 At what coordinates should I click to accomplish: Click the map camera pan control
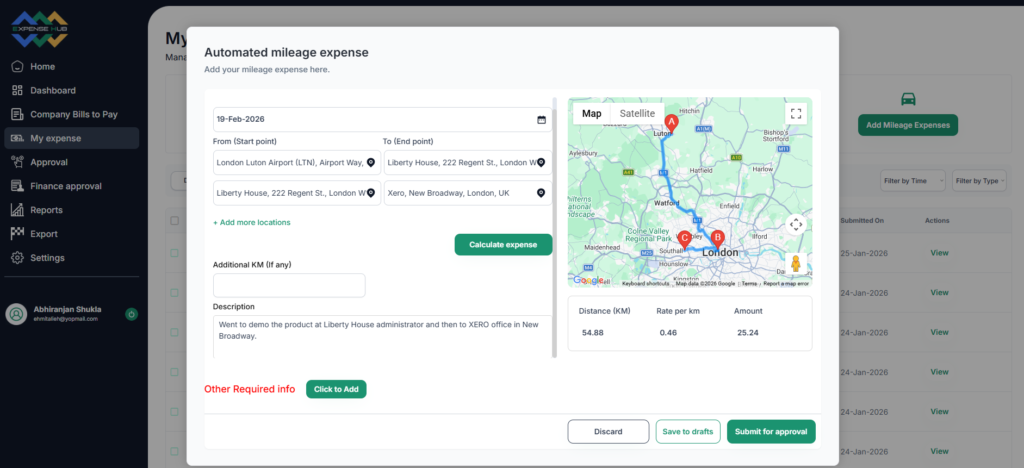[x=795, y=225]
